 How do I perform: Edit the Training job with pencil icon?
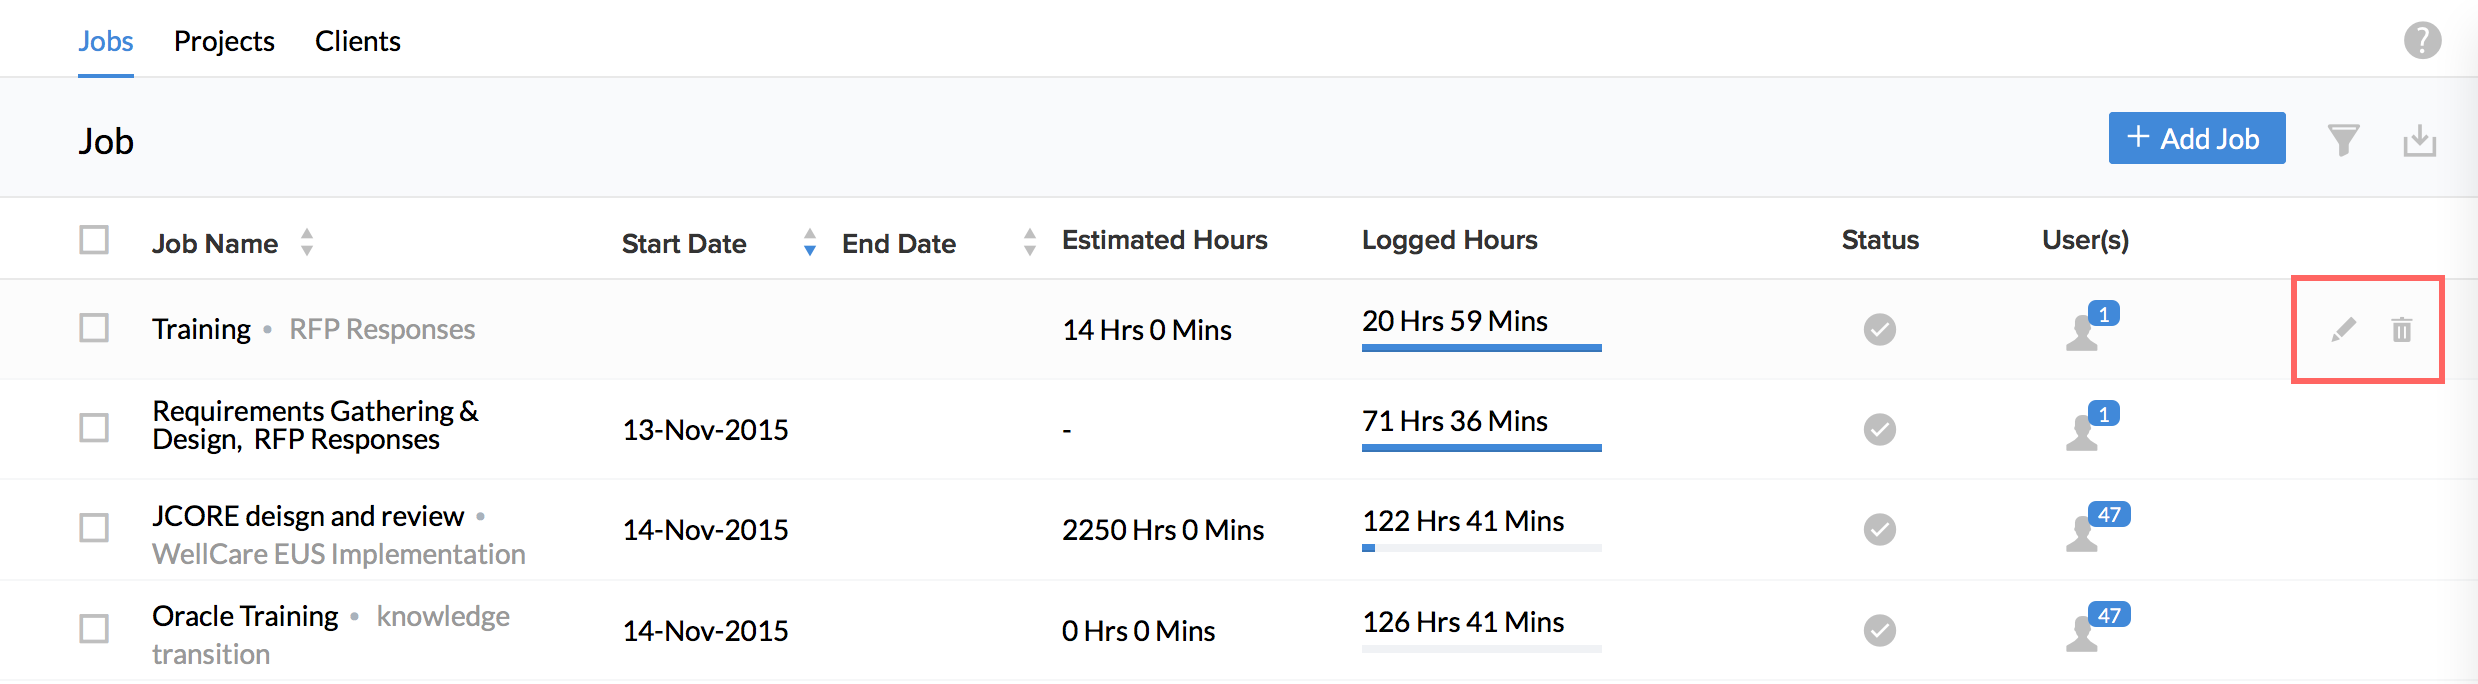2343,329
